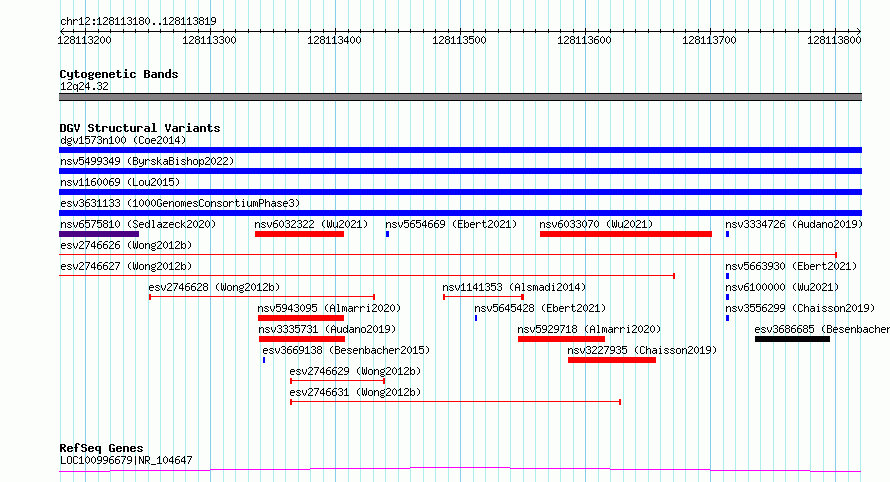Screen dimensions: 890x482
Task: Open the esv3686685 (Besenbacher) label
Action: pyautogui.click(x=822, y=329)
